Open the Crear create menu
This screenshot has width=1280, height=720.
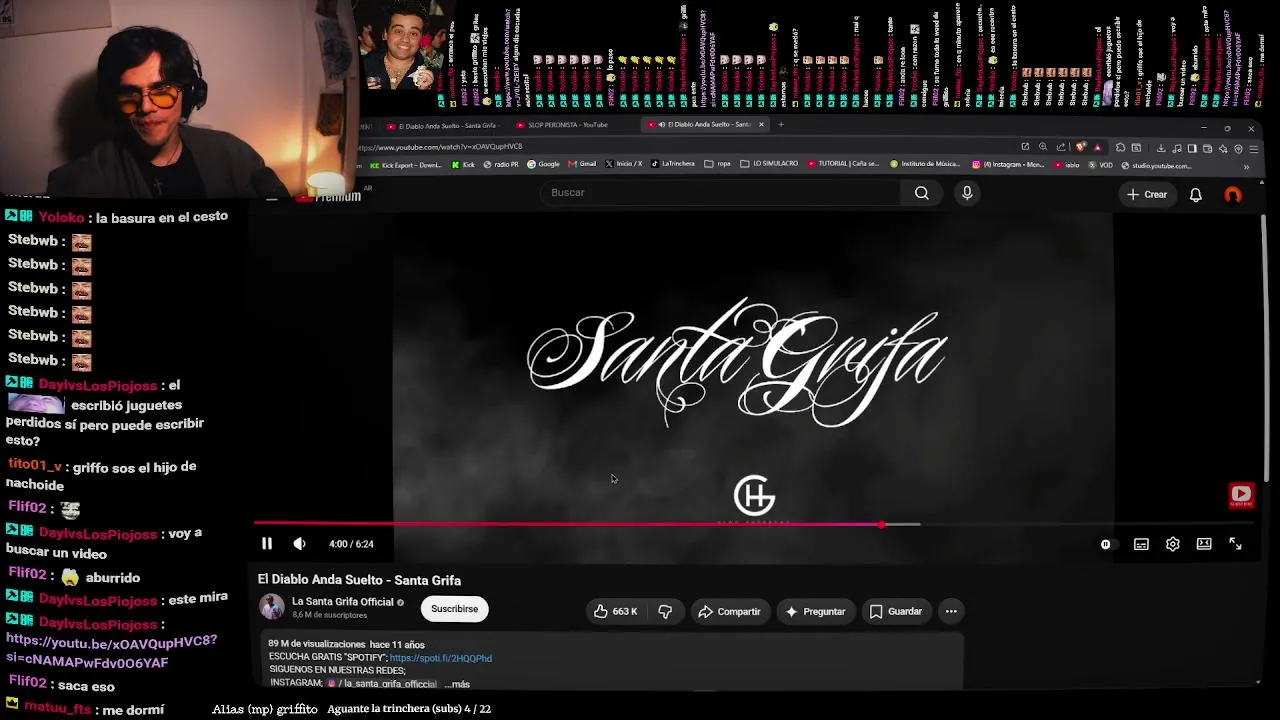pos(1147,194)
